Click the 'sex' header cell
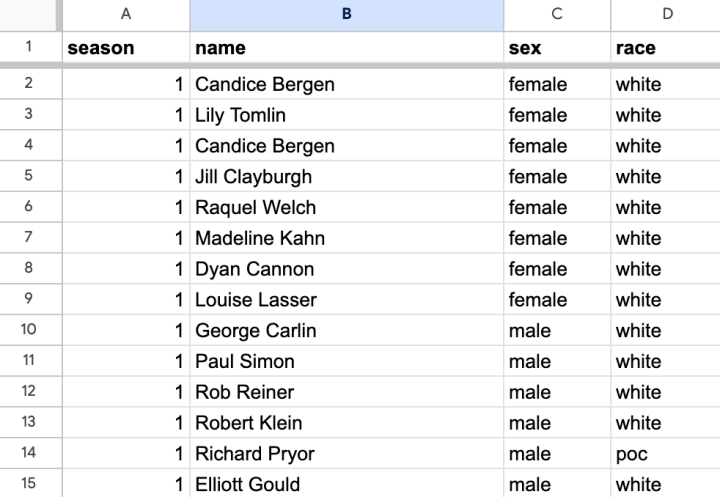Viewport: 720px width, 497px height. (557, 47)
